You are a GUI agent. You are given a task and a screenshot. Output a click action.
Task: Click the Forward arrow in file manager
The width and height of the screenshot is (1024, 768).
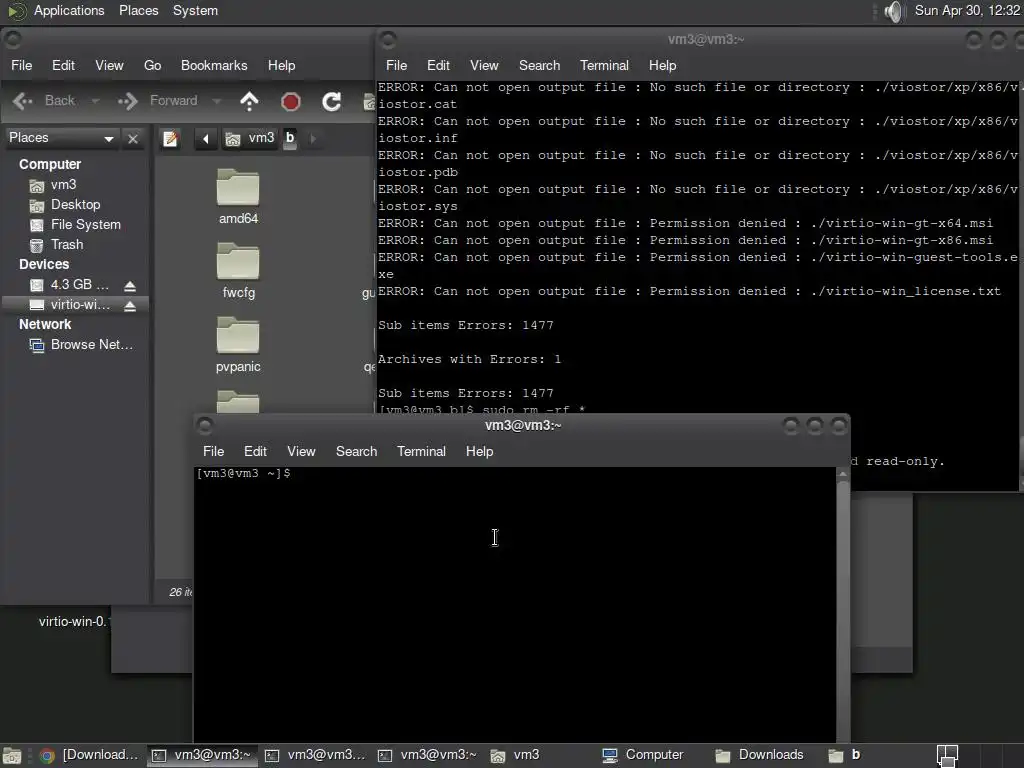click(157, 101)
